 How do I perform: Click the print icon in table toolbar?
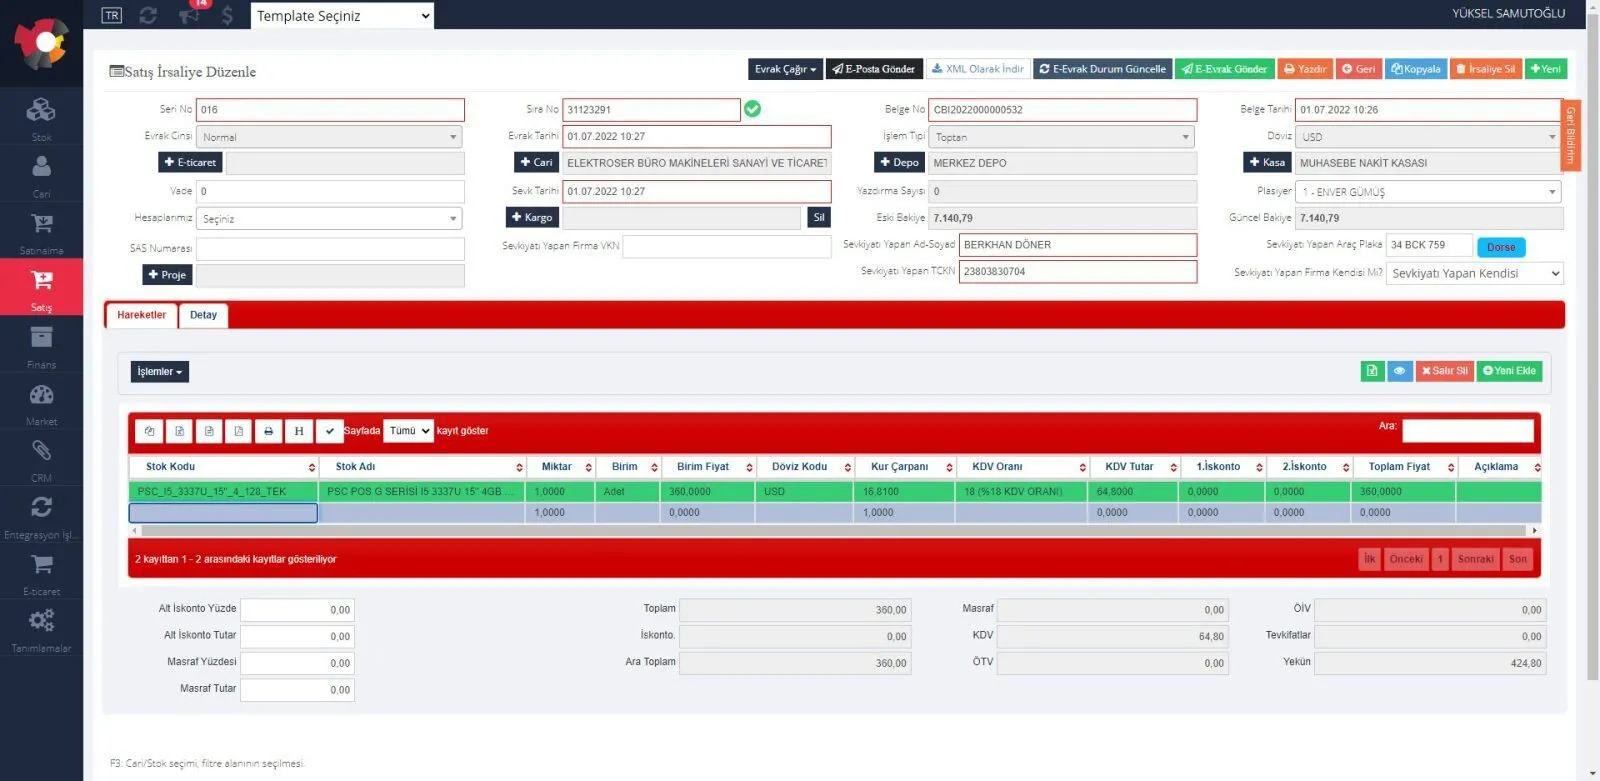[268, 431]
